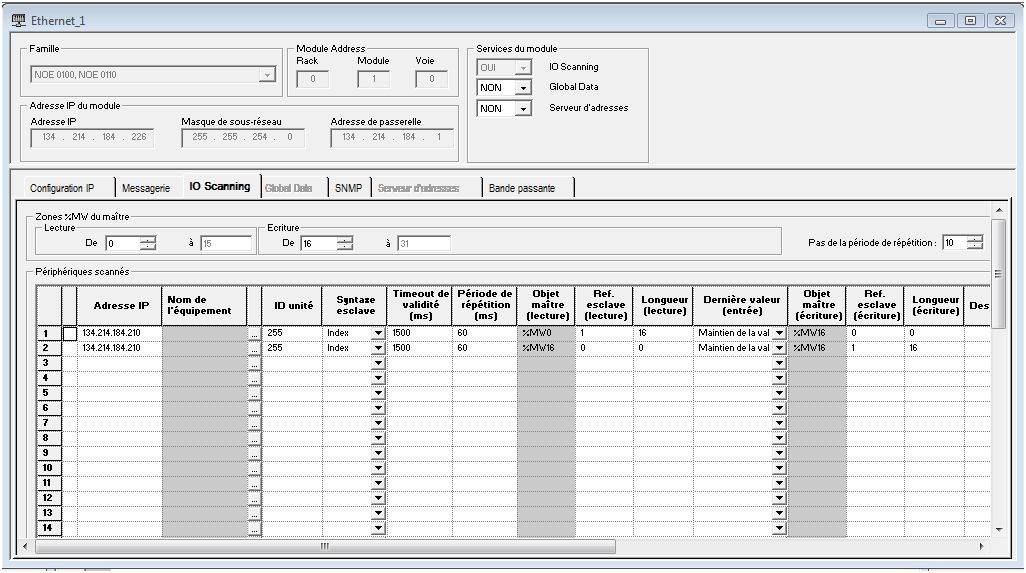Select row header 2 in scanned devices
The width and height of the screenshot is (1026, 573).
tap(48, 348)
